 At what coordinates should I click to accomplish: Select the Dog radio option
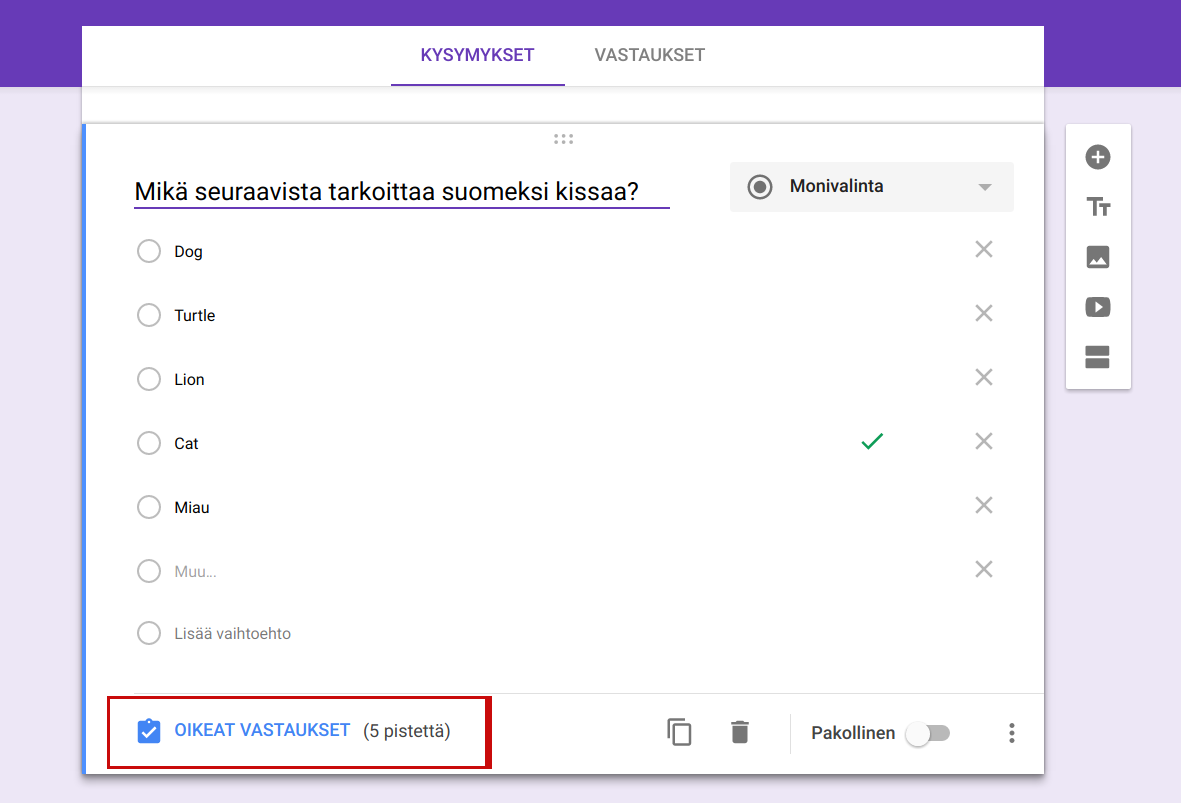[x=149, y=251]
